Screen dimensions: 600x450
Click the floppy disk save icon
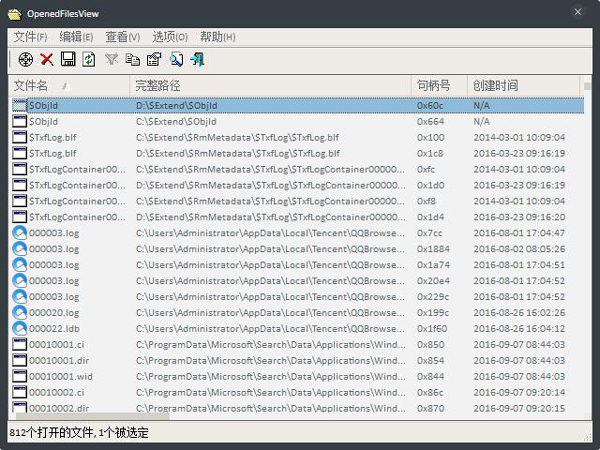point(68,59)
